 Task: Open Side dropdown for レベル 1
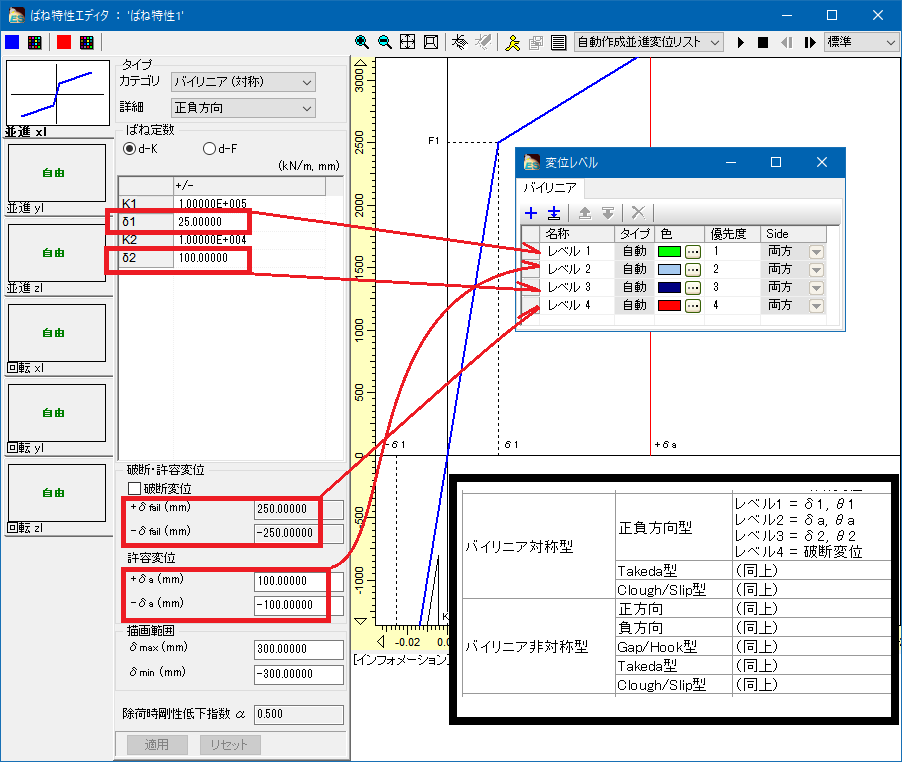[x=816, y=252]
